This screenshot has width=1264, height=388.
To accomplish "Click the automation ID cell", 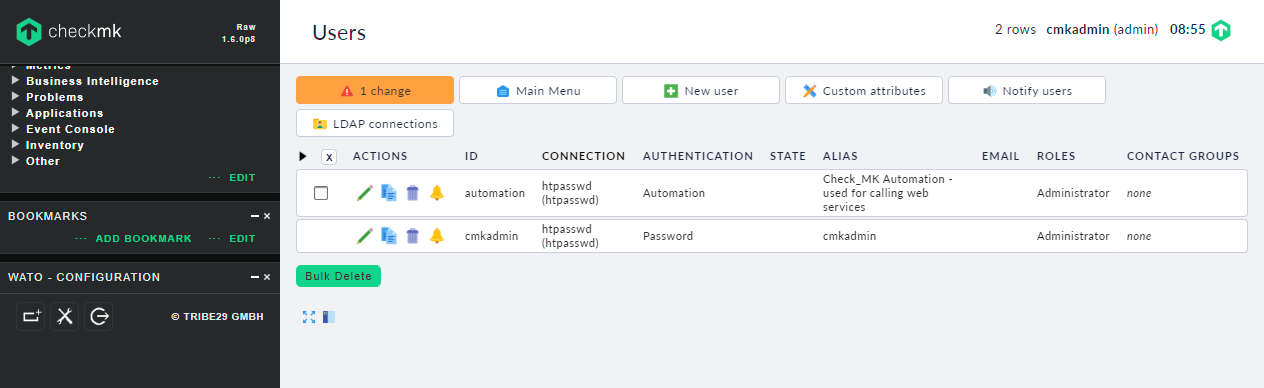I will coord(495,193).
